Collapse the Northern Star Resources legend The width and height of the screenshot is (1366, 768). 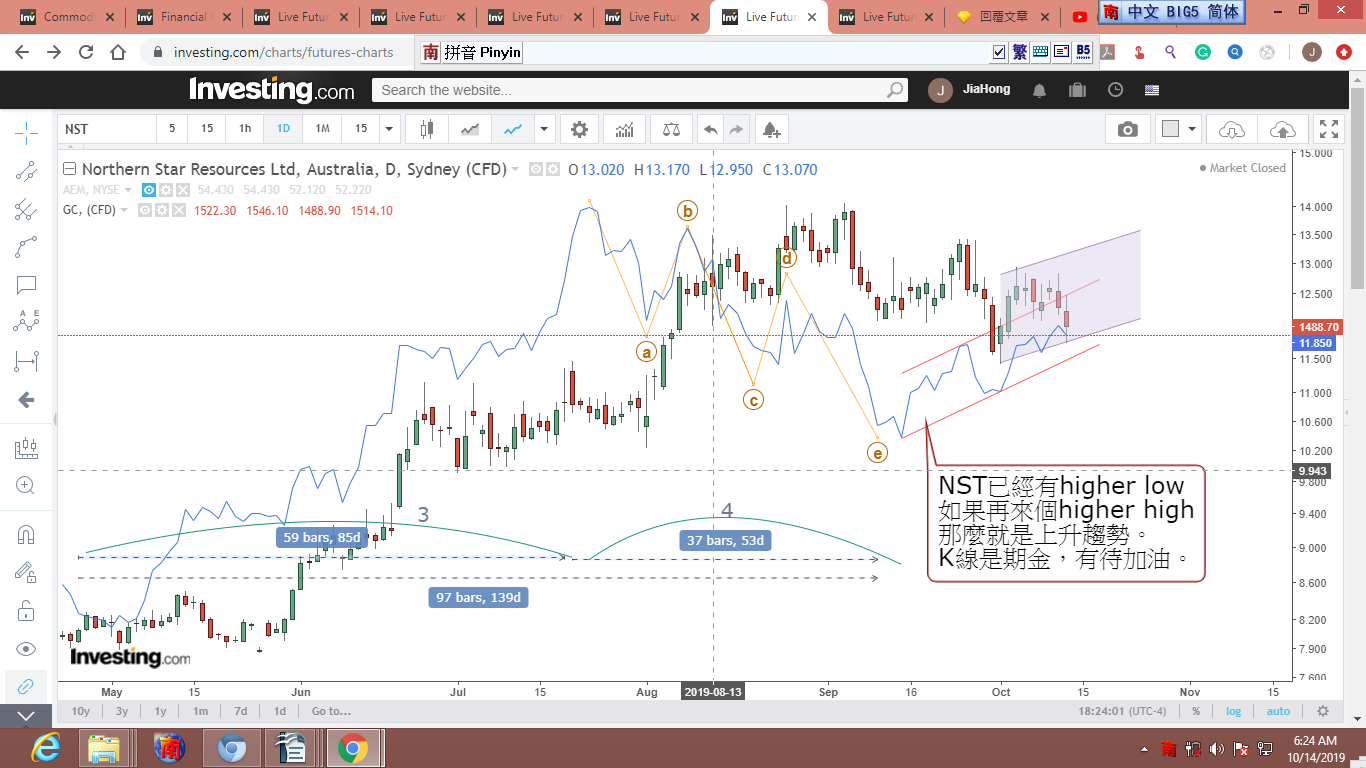click(69, 169)
